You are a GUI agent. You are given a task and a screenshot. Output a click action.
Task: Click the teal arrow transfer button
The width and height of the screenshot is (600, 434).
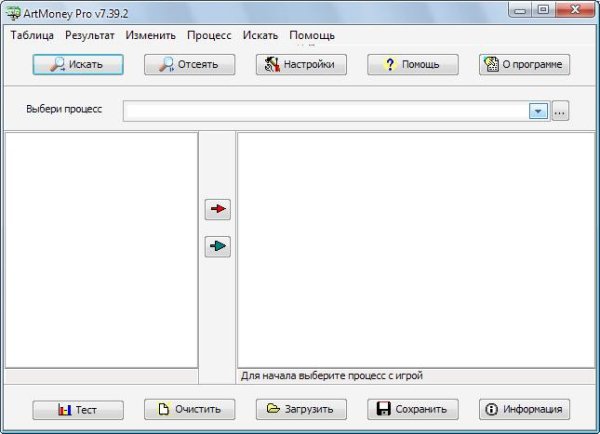click(x=218, y=246)
